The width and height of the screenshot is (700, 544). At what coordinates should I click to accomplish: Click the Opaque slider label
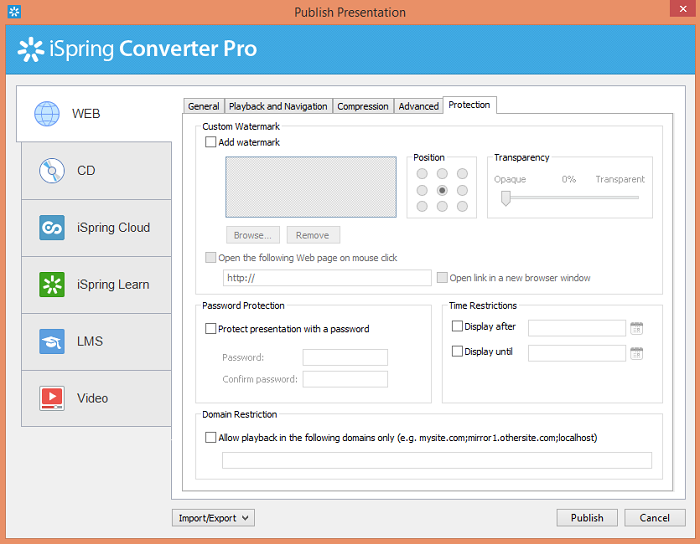click(x=510, y=179)
